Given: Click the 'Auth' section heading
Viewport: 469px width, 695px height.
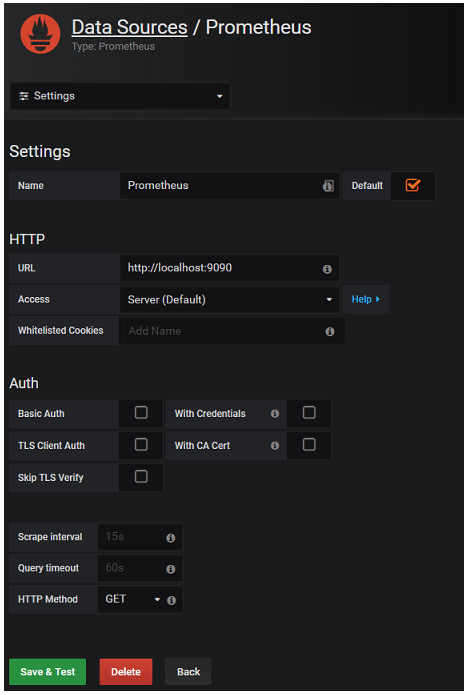Looking at the screenshot, I should (x=24, y=383).
